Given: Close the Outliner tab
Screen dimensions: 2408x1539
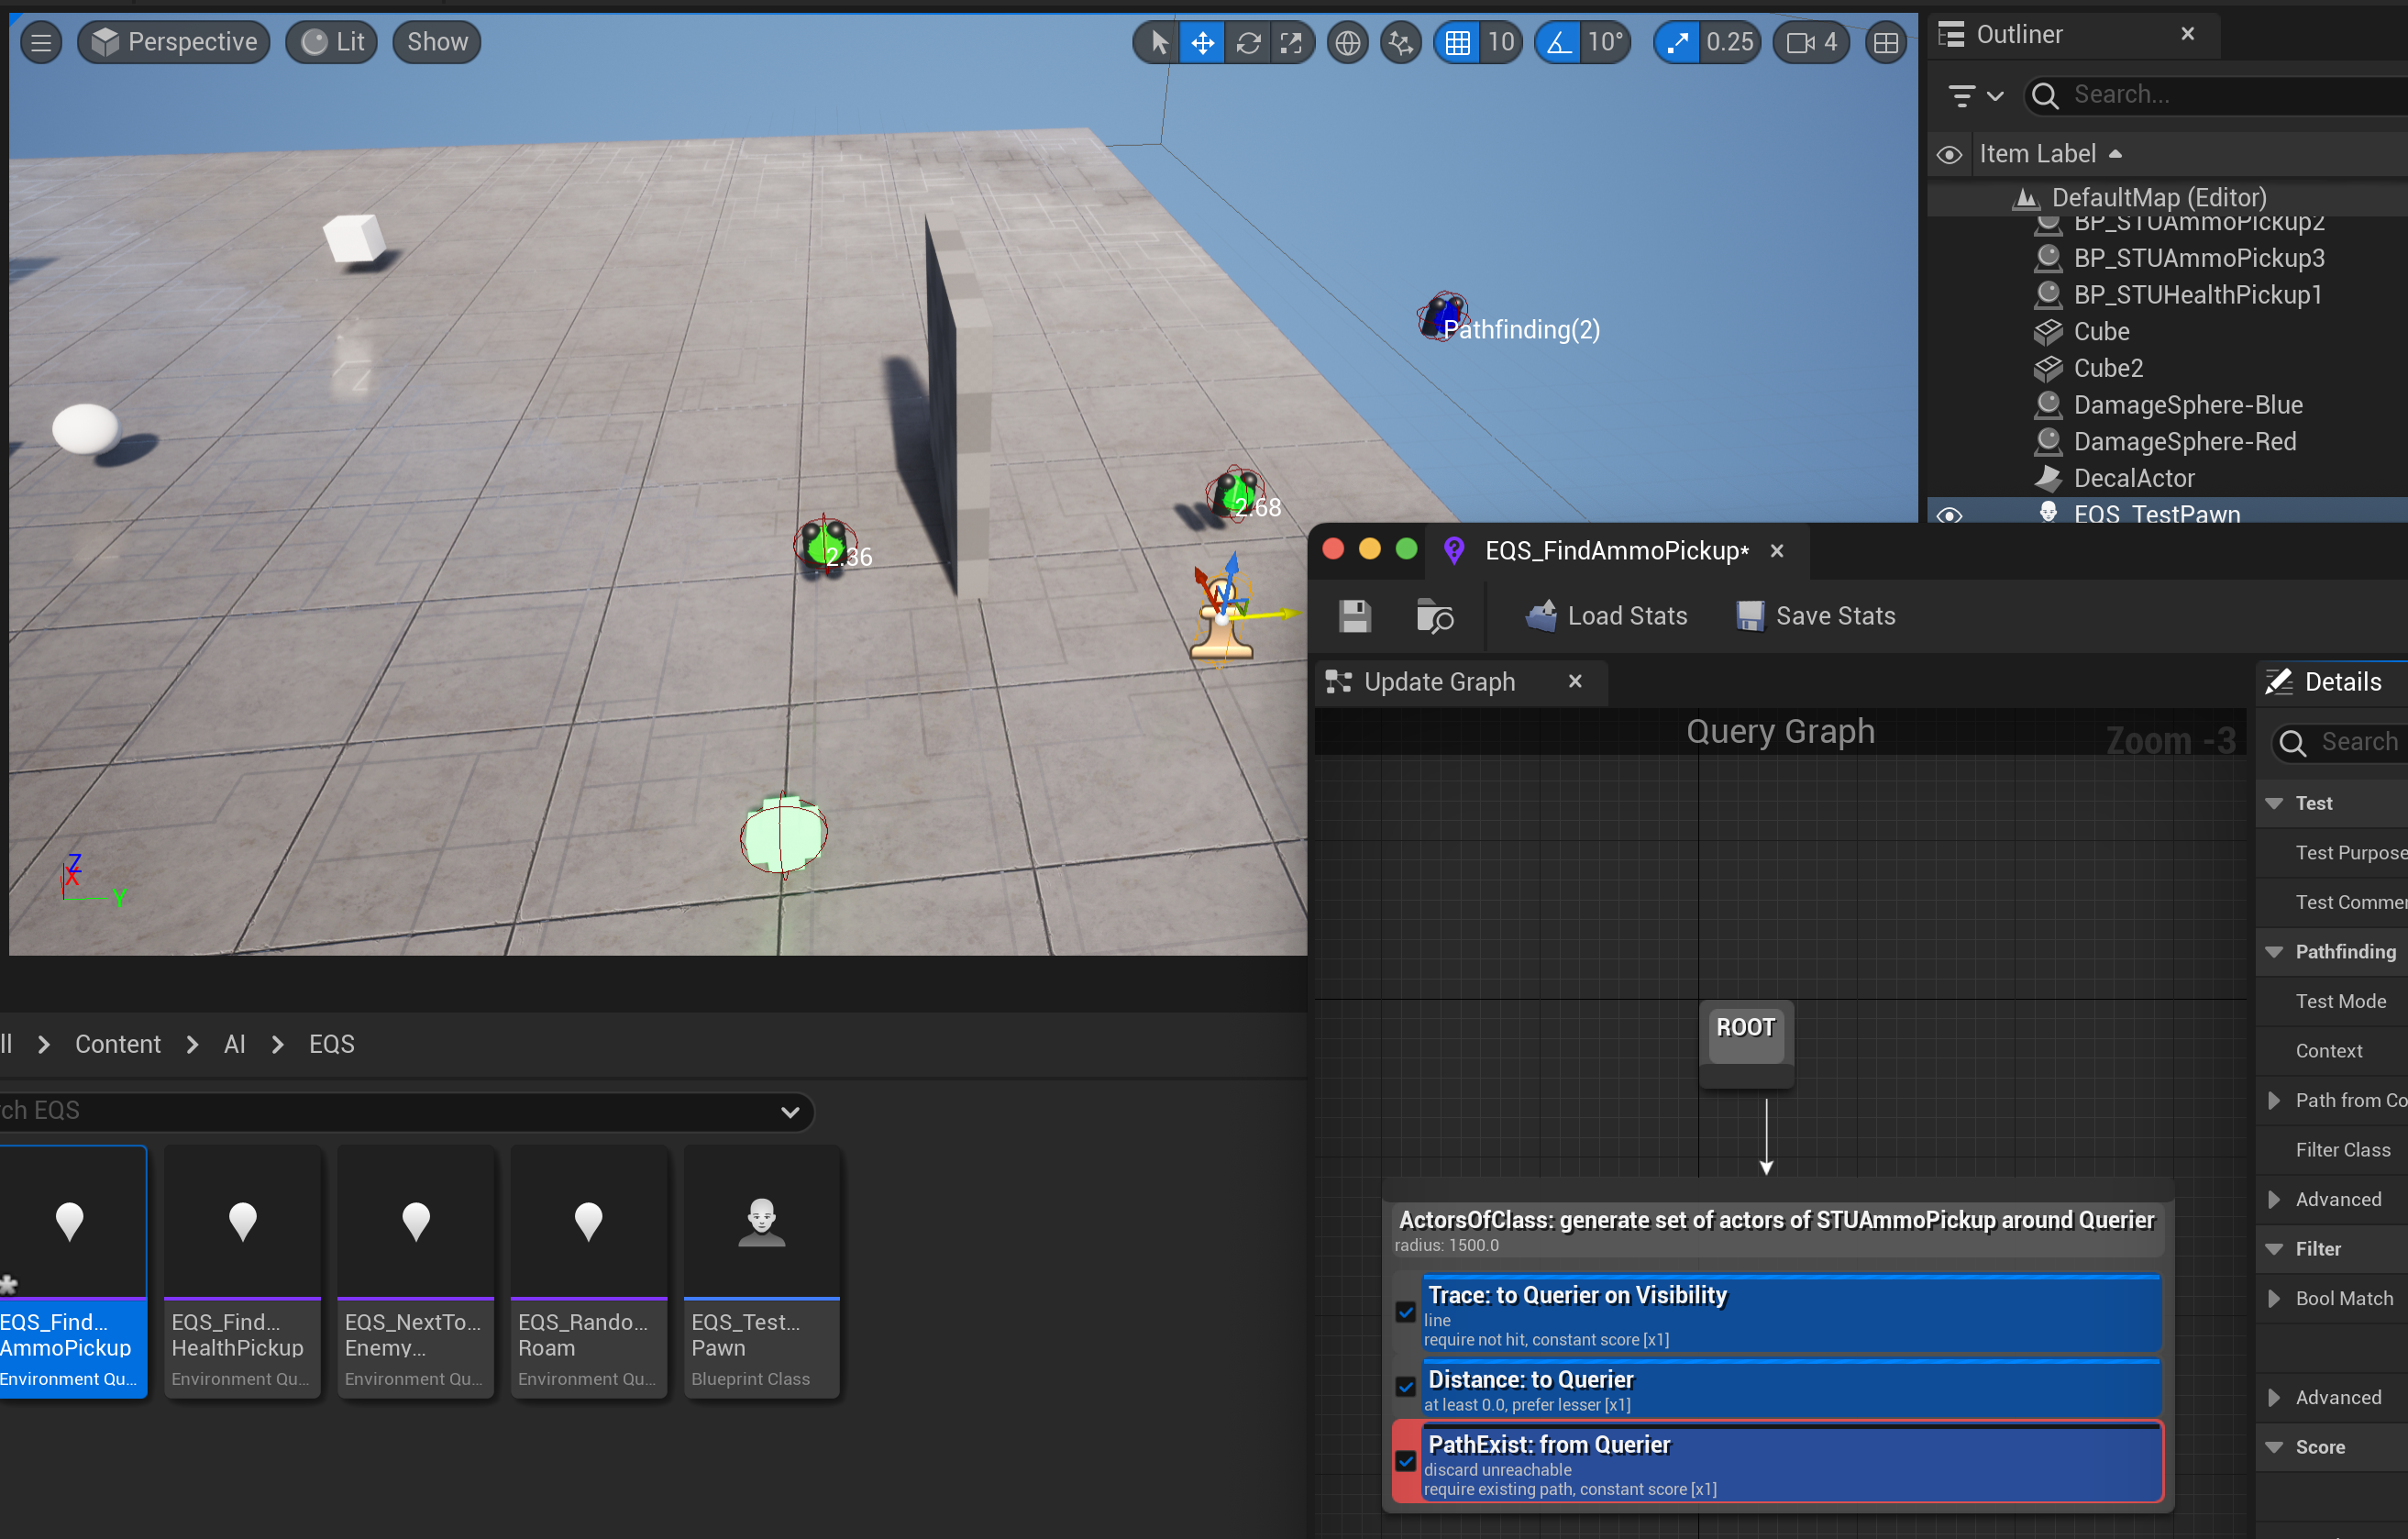Looking at the screenshot, I should pos(2188,34).
